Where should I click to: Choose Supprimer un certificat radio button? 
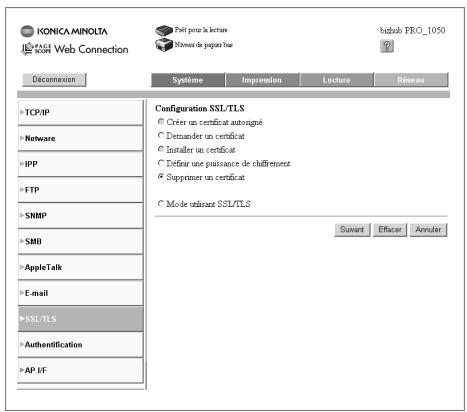(161, 177)
